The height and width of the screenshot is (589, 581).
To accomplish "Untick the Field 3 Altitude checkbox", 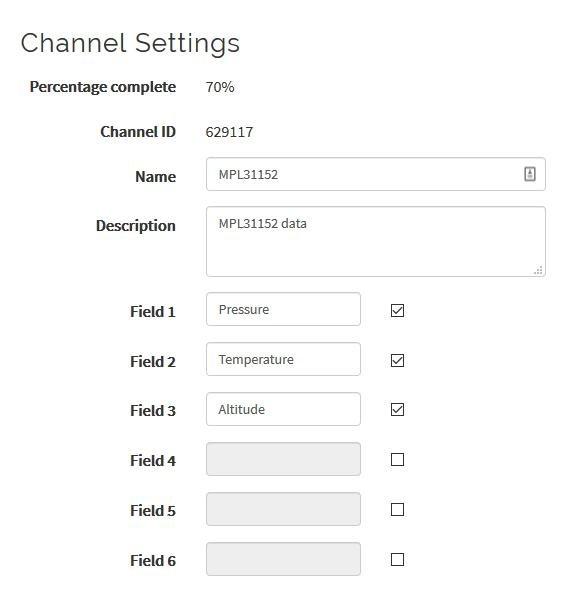I will tap(397, 409).
